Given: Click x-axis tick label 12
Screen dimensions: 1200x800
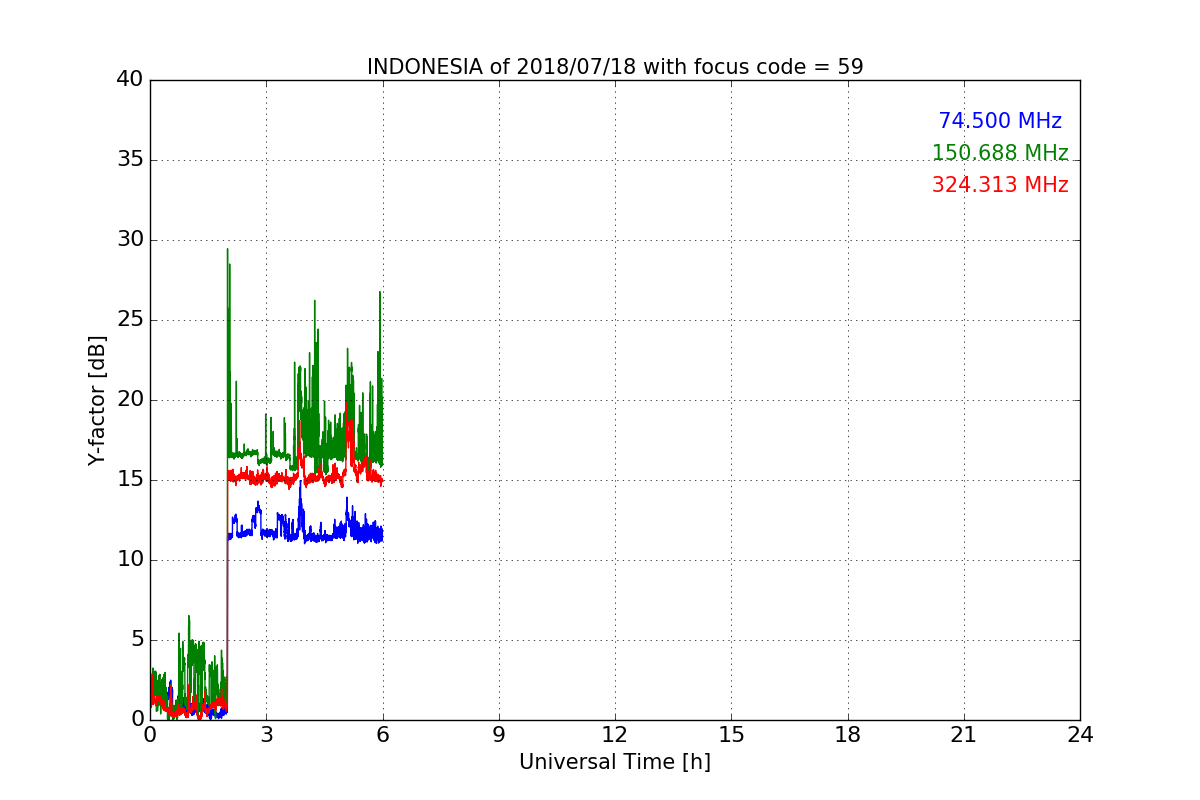Looking at the screenshot, I should coord(615,735).
